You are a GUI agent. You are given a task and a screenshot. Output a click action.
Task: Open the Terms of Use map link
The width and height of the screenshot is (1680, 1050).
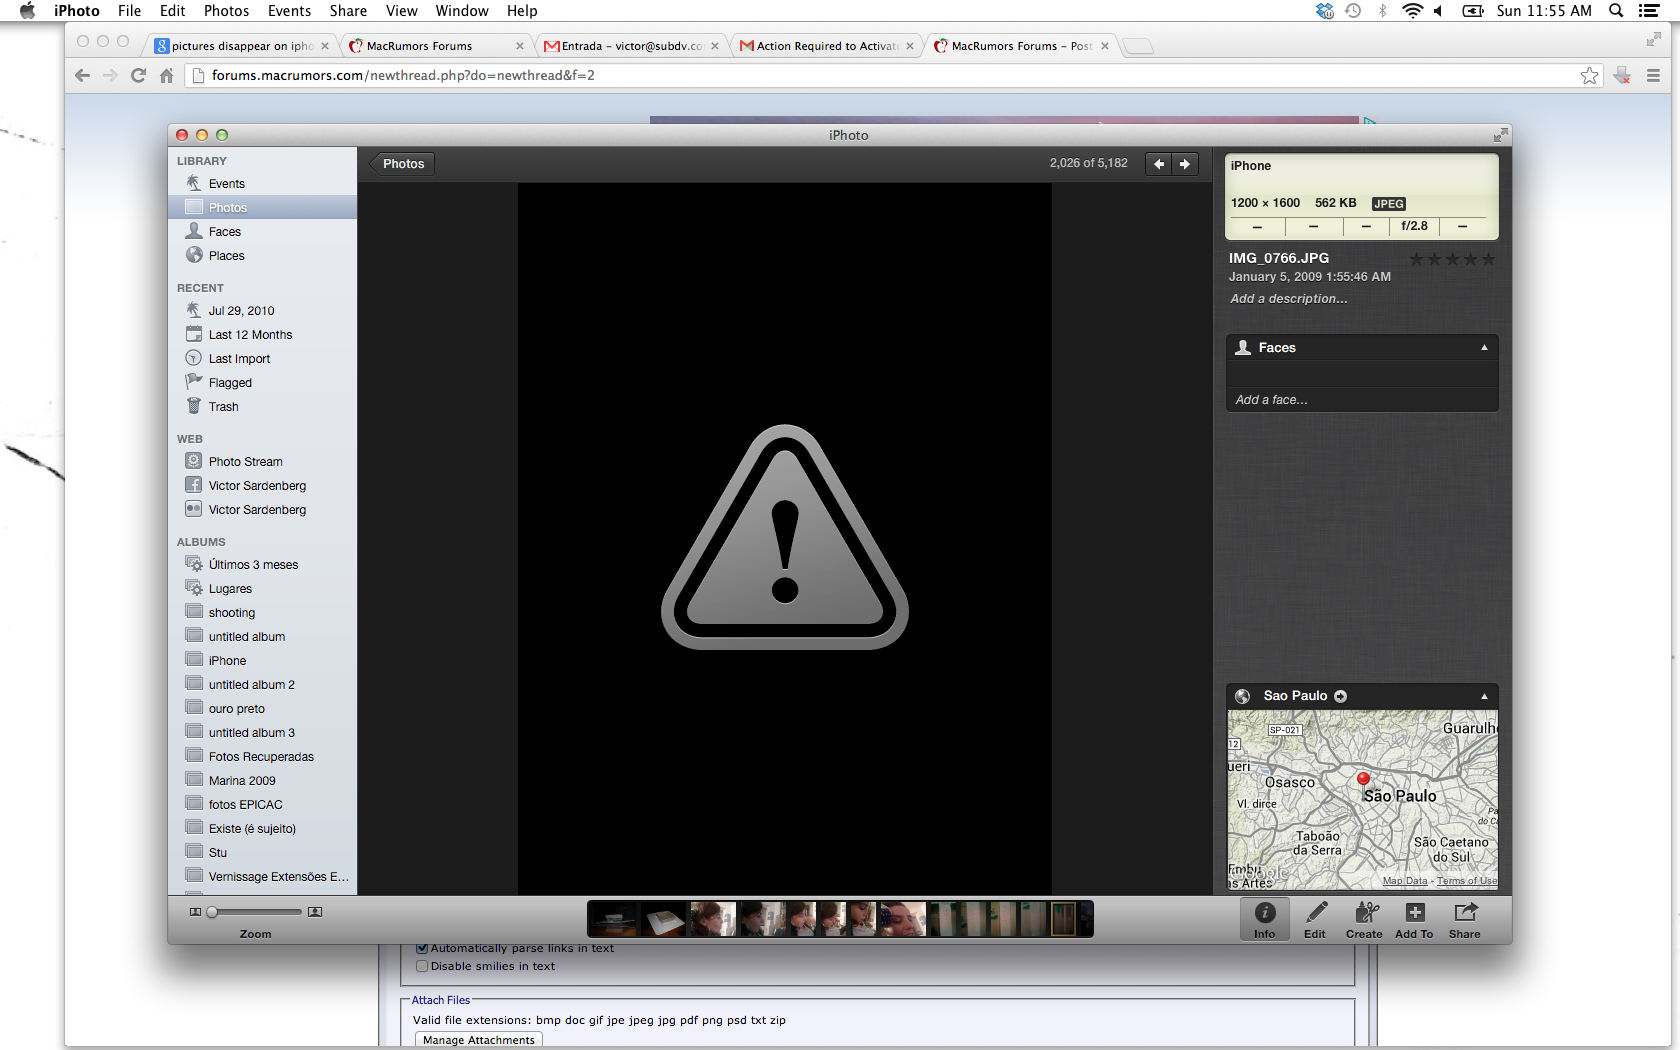tap(1467, 881)
